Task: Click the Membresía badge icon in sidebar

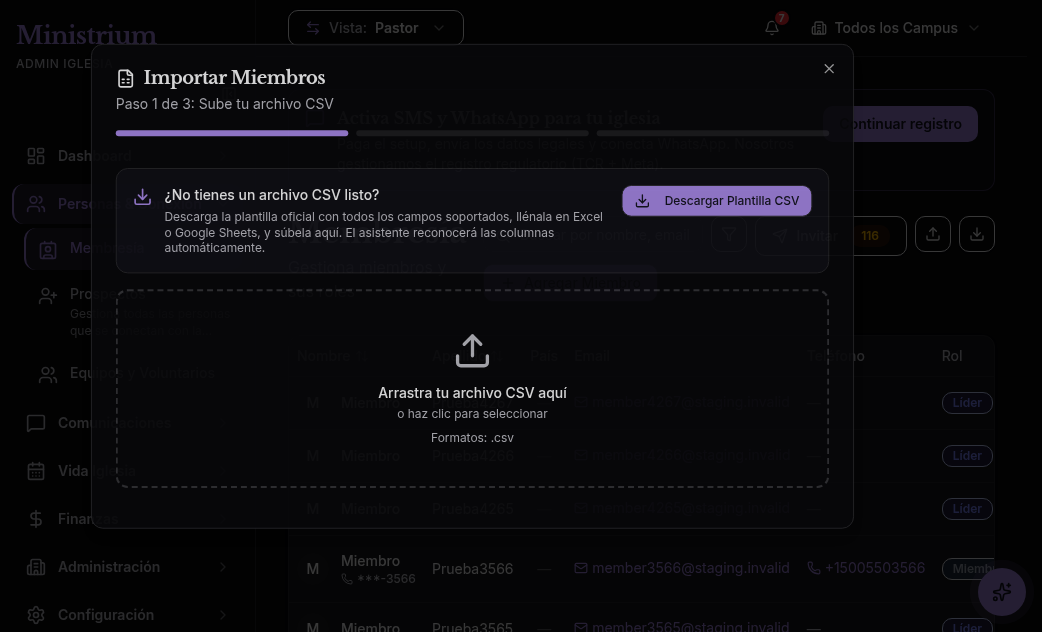Action: [48, 250]
